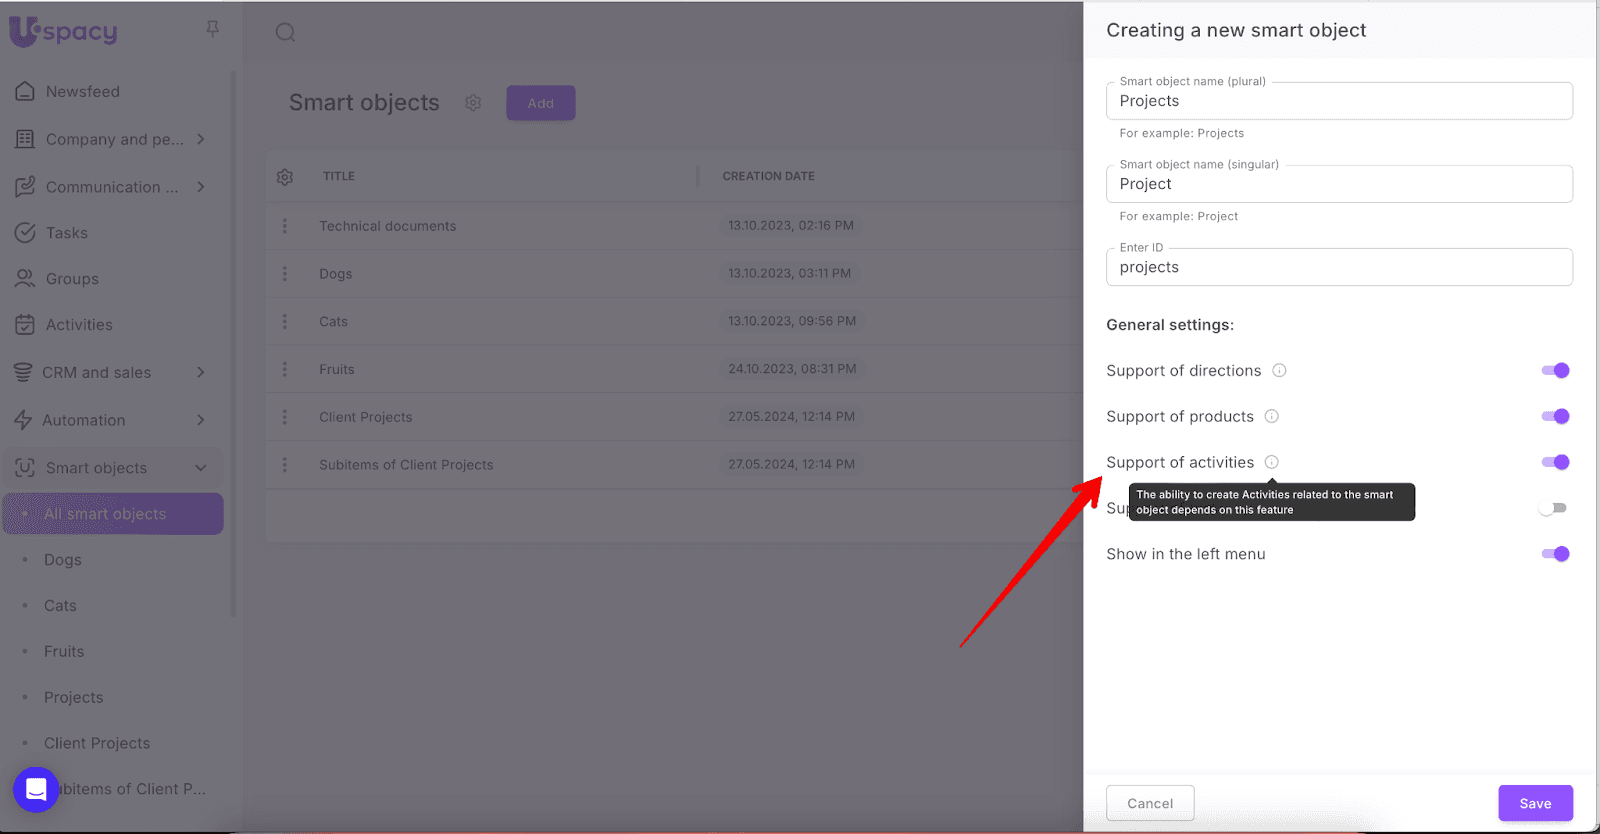Turn off Support of products toggle

coord(1555,417)
